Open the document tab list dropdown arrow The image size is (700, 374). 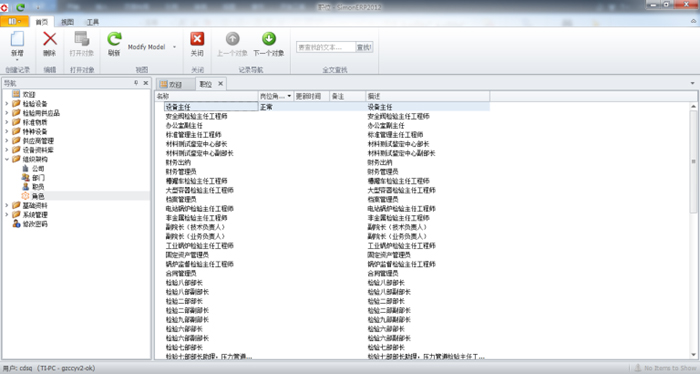[x=692, y=83]
